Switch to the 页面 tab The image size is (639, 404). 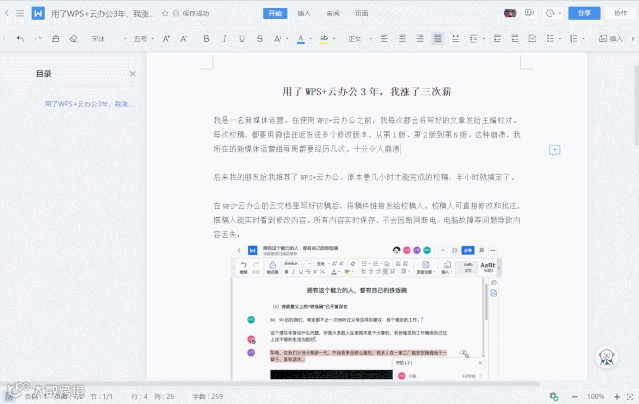coord(361,13)
